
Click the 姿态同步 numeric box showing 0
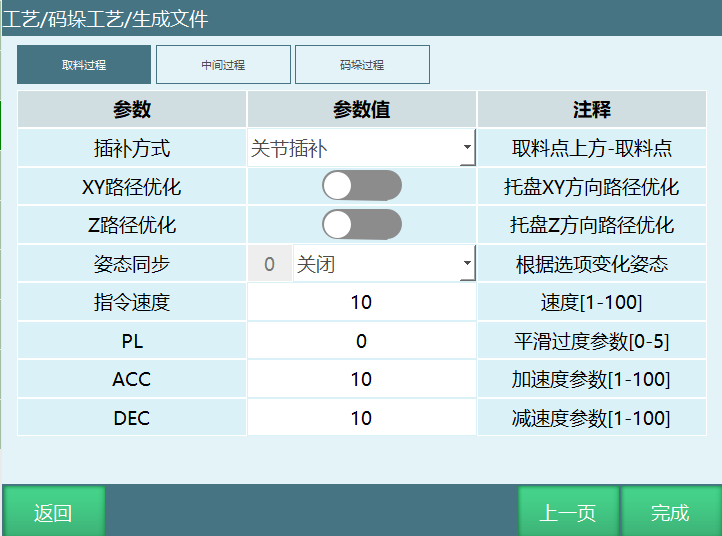[269, 265]
